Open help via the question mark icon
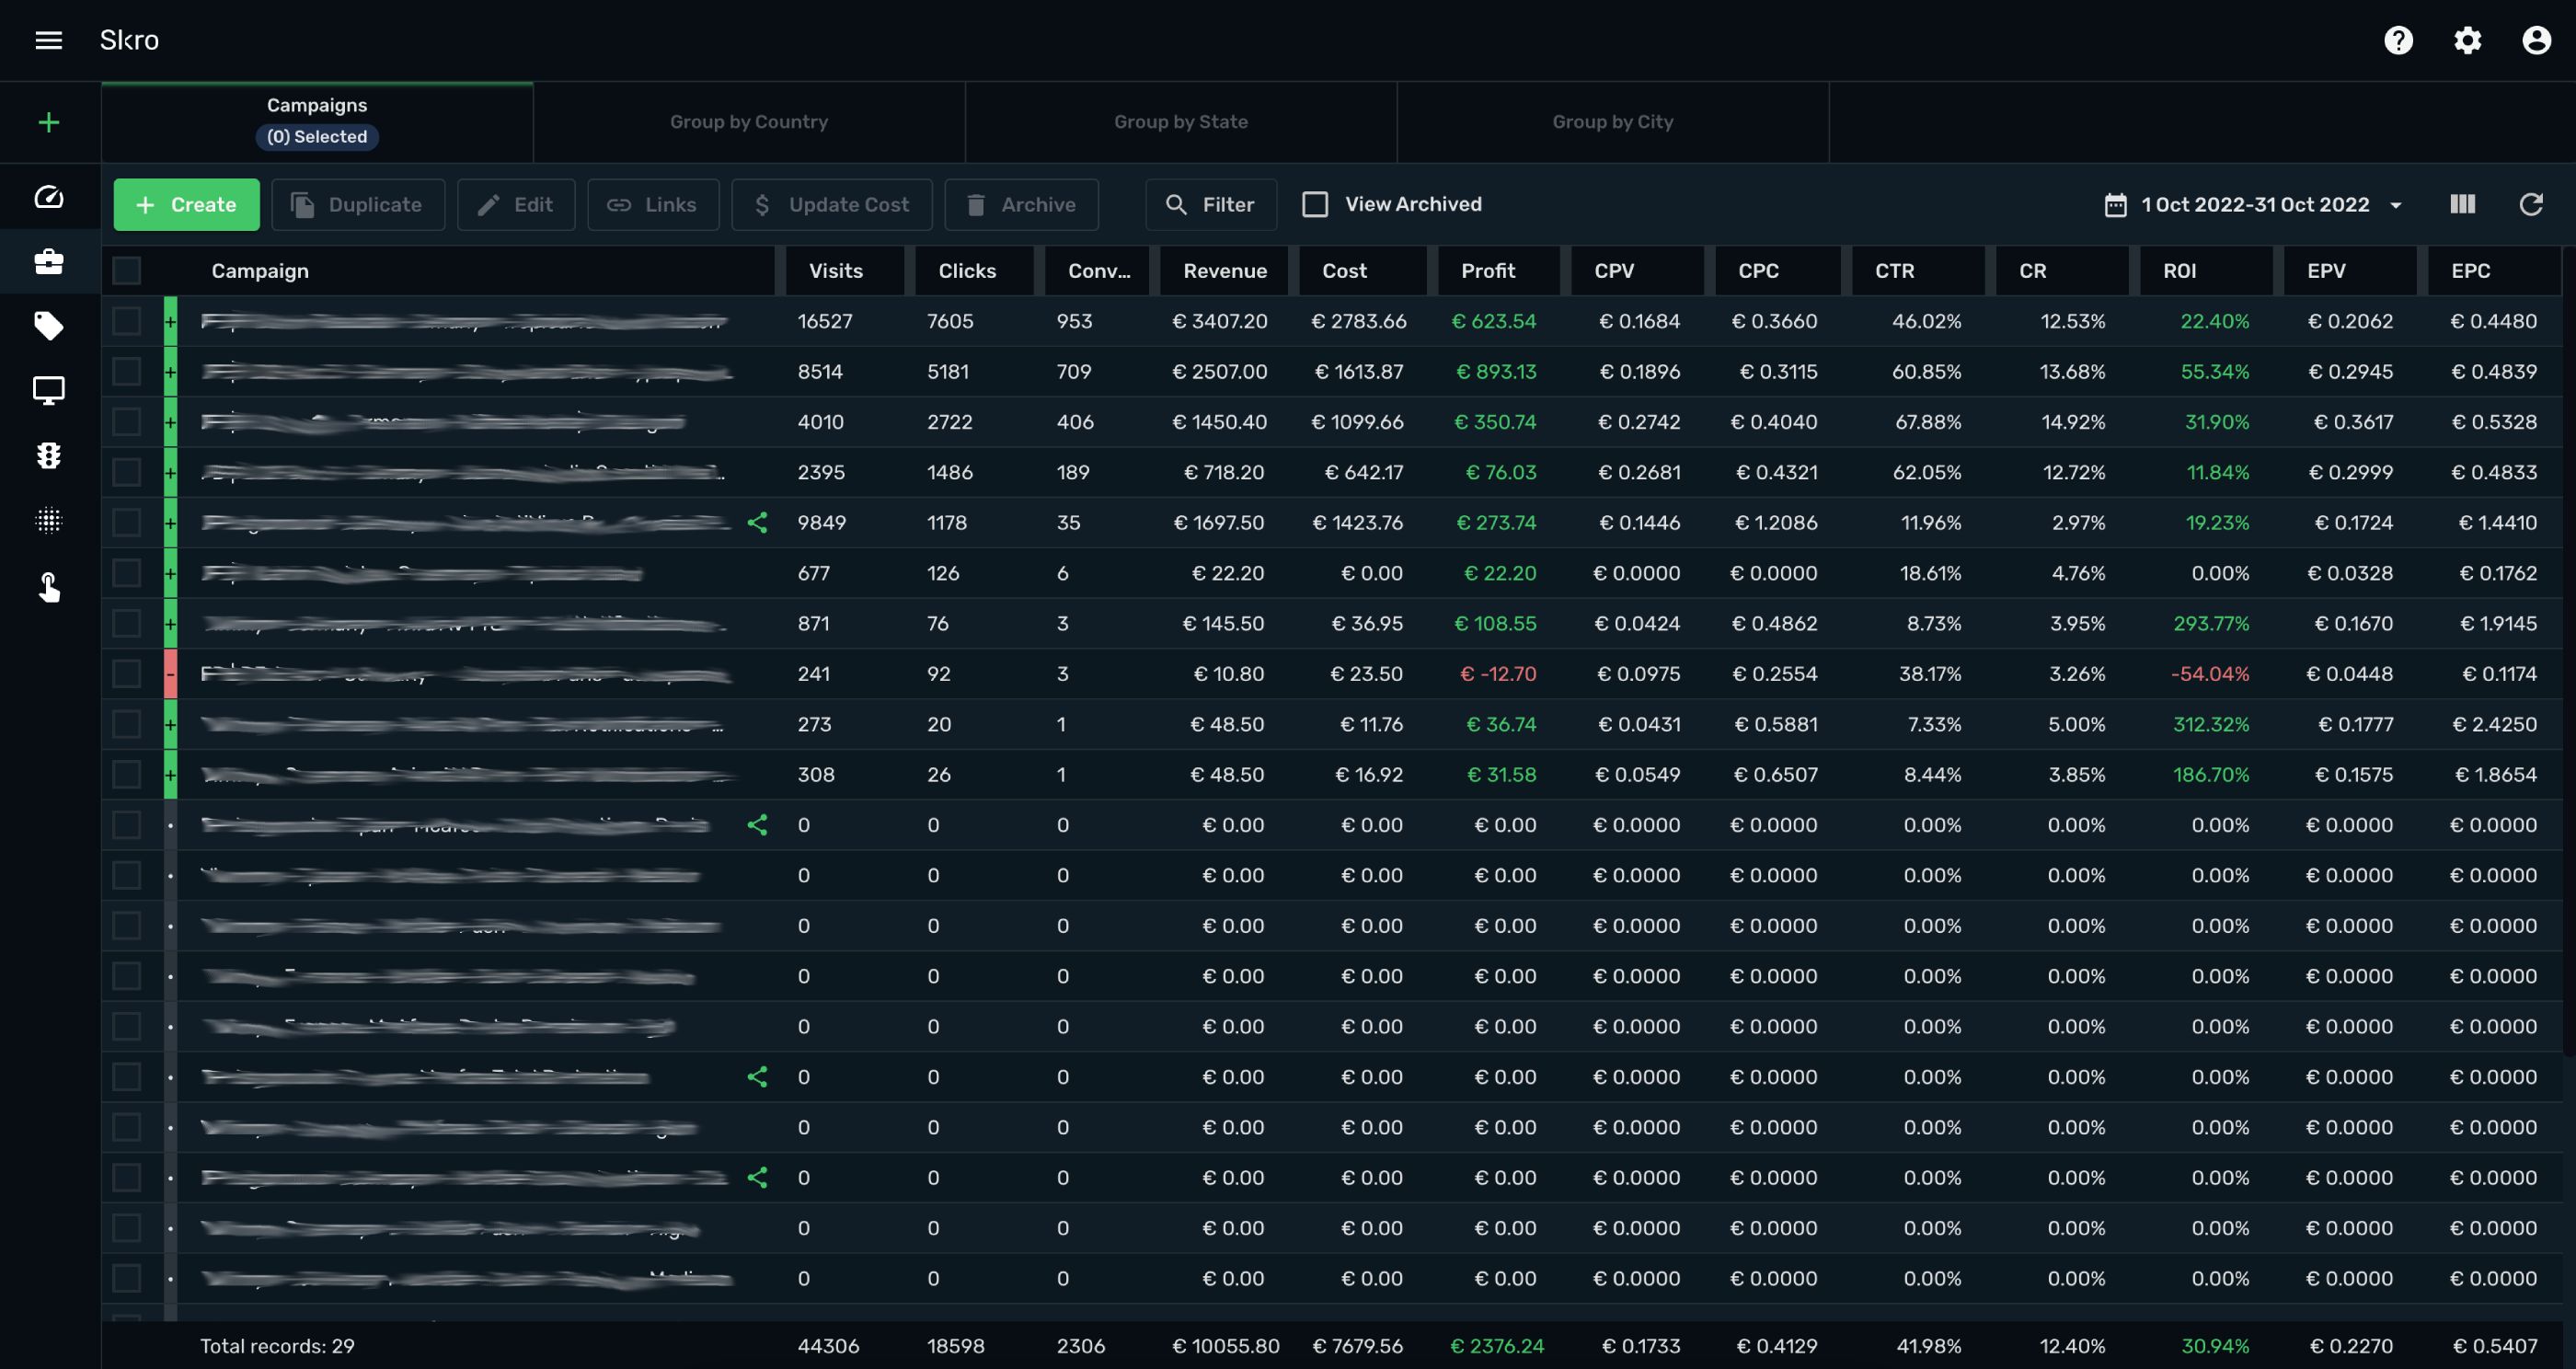Viewport: 2576px width, 1369px height. click(2398, 40)
